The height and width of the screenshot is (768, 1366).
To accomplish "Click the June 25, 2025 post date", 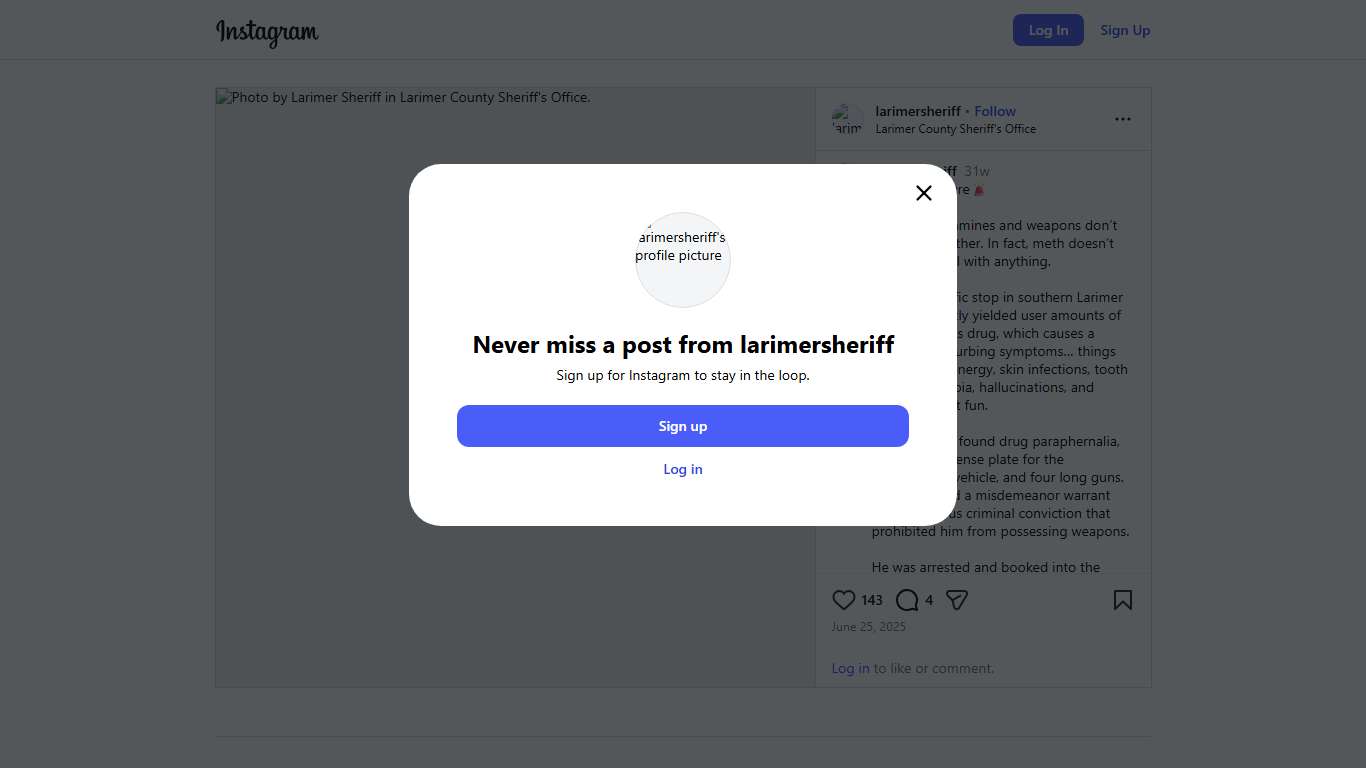I will 868,627.
